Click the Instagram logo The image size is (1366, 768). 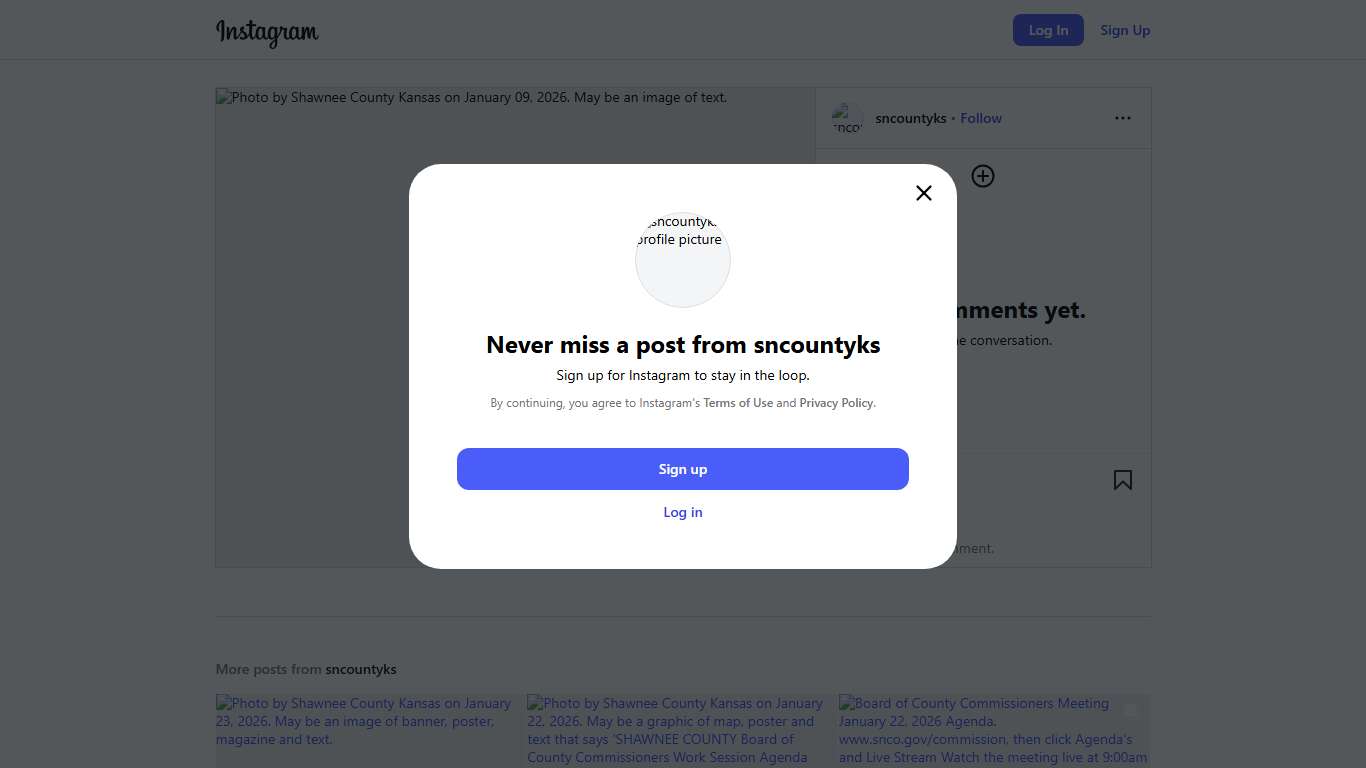(x=267, y=32)
